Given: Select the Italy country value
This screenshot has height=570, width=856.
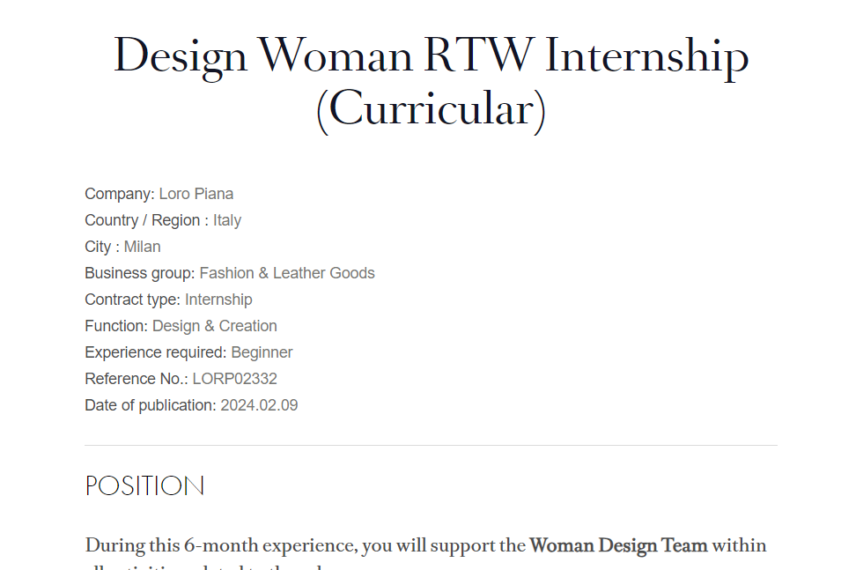Looking at the screenshot, I should point(227,220).
